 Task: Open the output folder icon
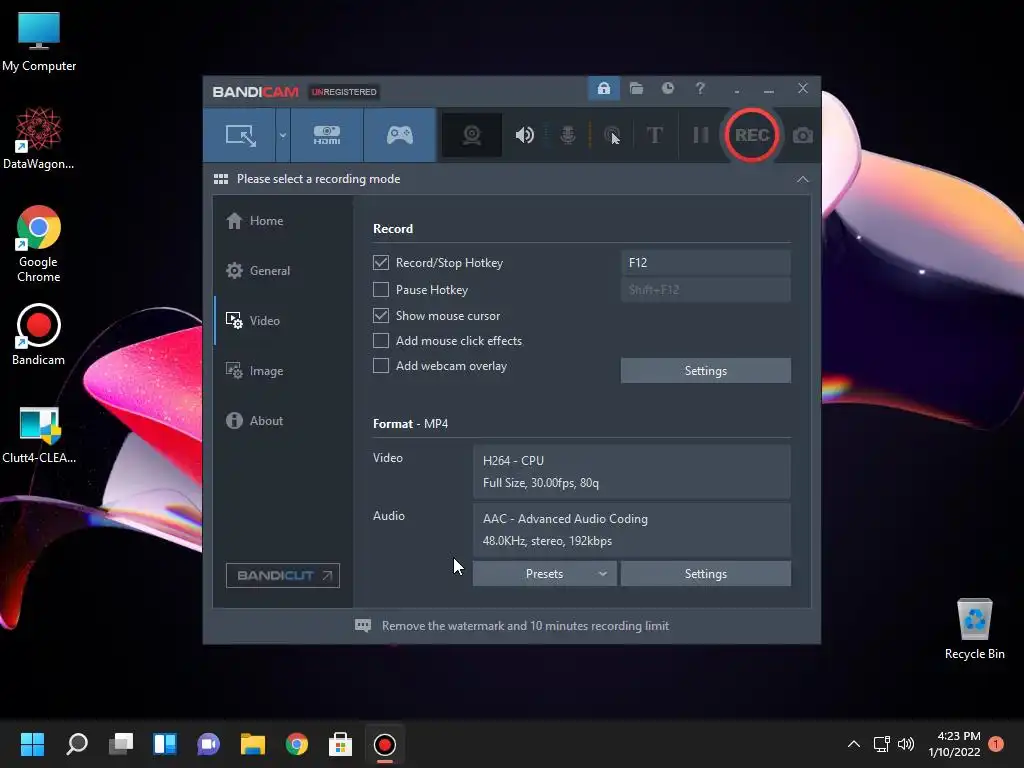click(636, 88)
